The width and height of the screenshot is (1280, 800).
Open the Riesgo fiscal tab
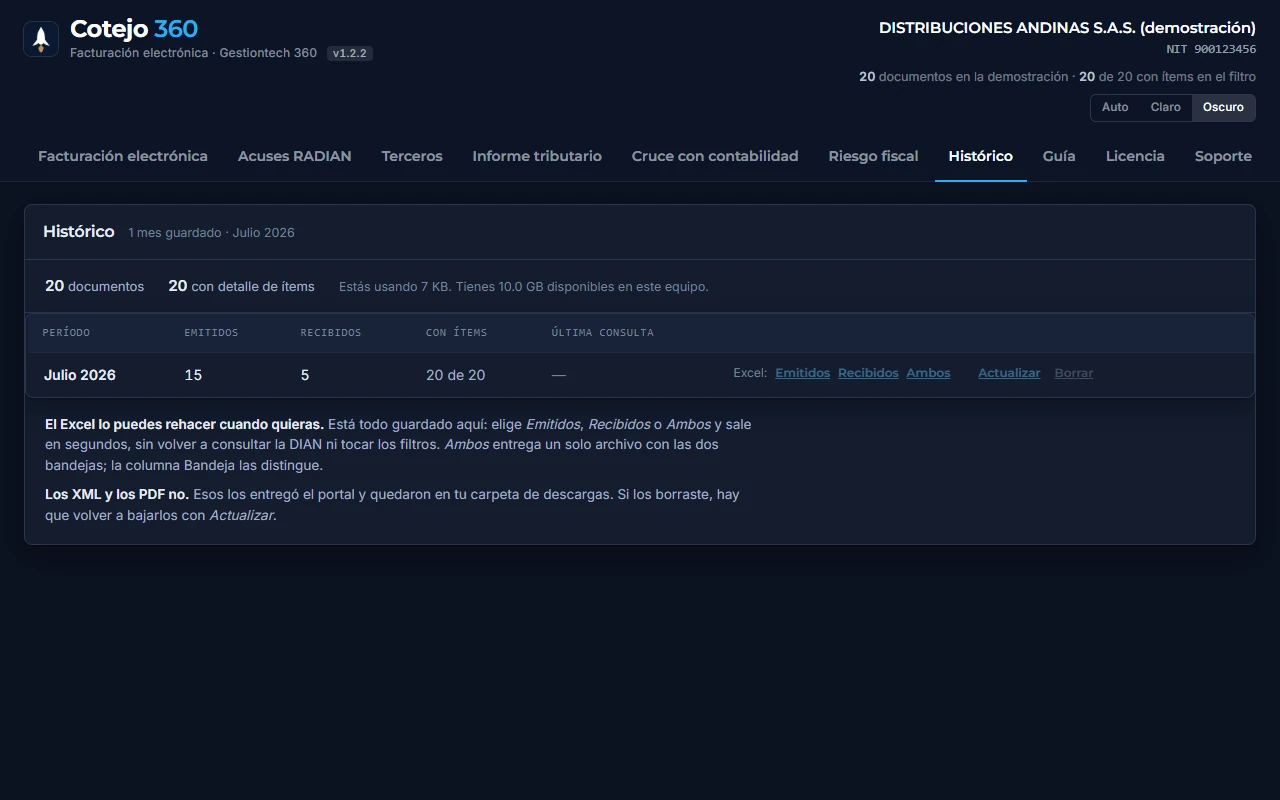874,156
